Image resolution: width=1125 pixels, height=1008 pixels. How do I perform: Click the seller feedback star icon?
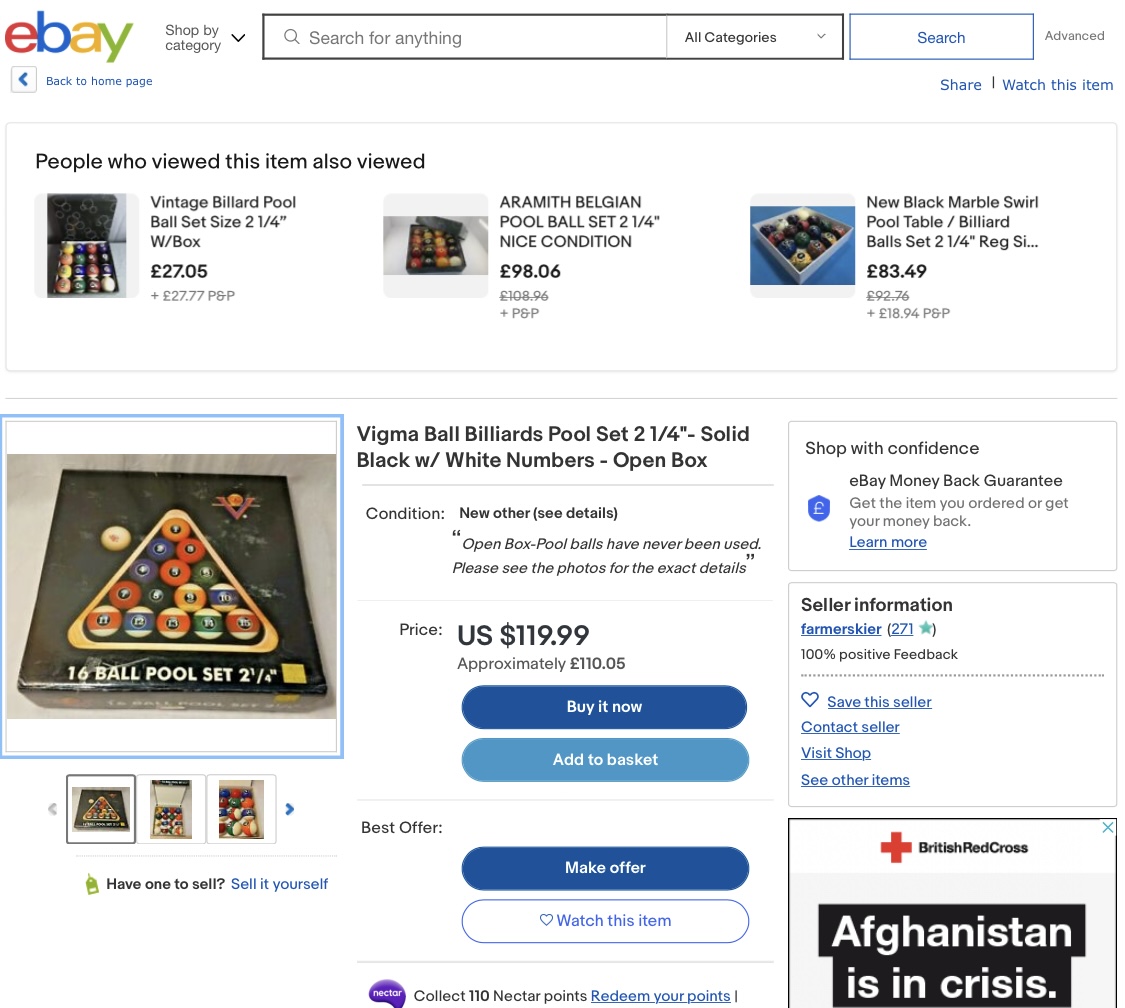(926, 628)
